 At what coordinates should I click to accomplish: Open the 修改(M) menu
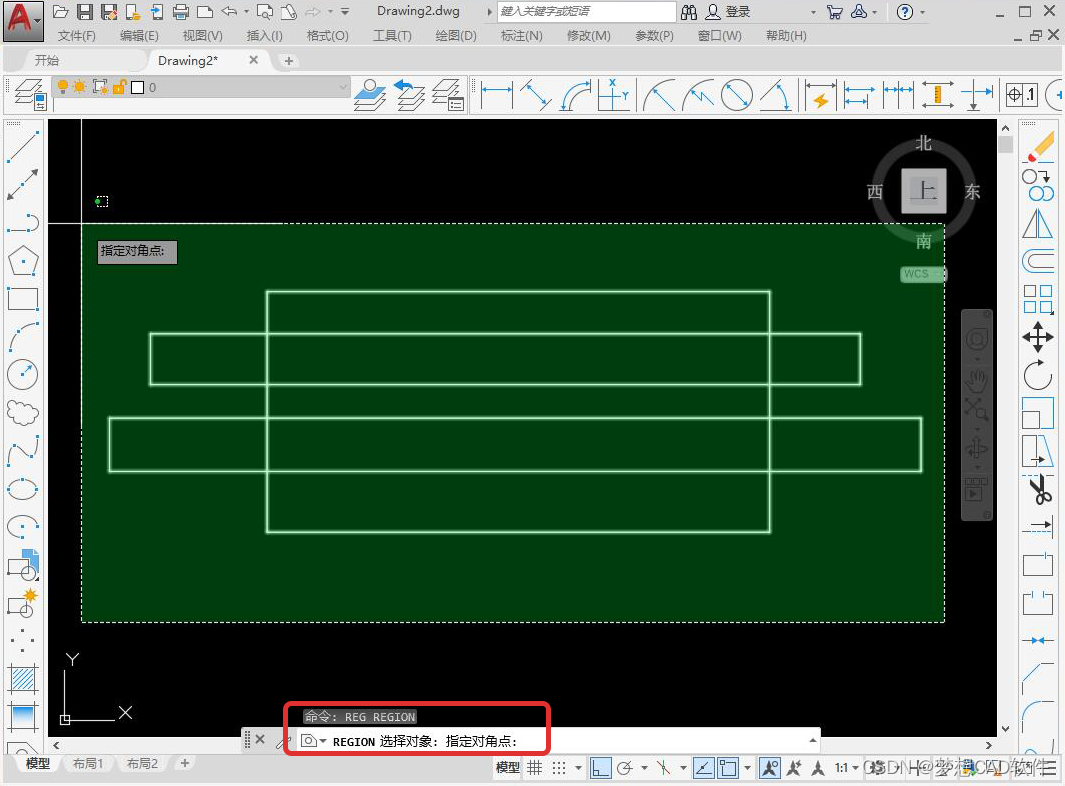coord(588,35)
